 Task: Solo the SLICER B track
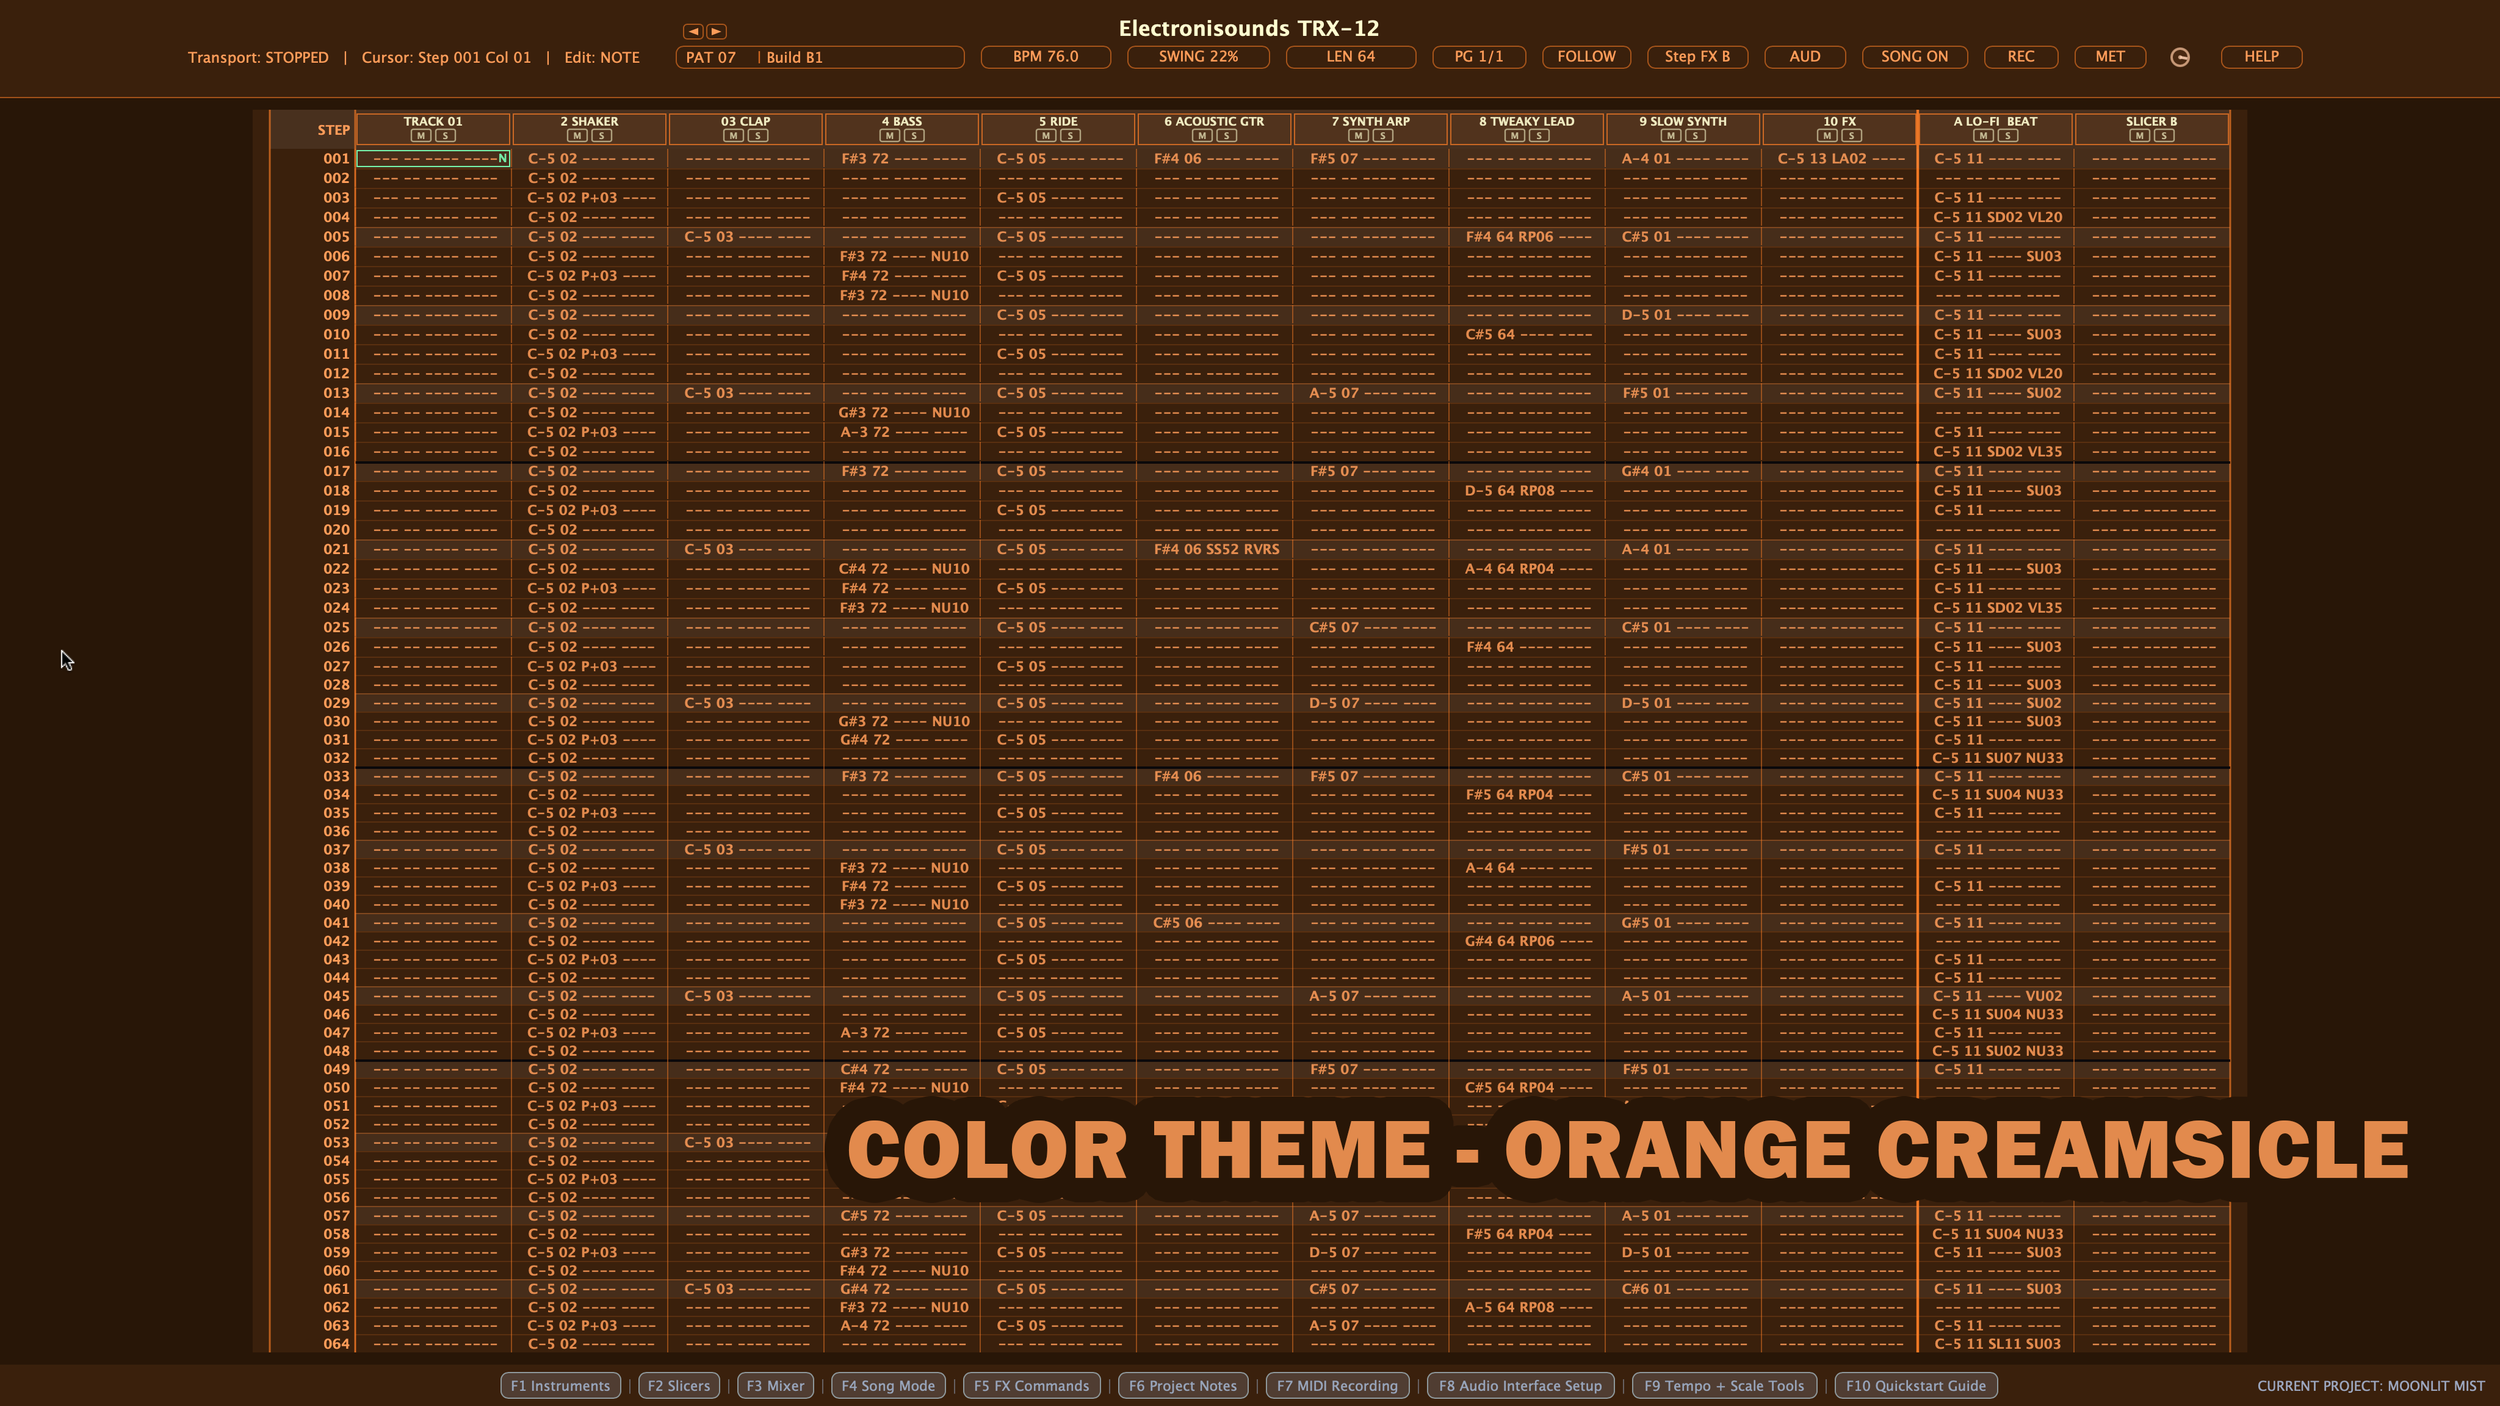2164,136
